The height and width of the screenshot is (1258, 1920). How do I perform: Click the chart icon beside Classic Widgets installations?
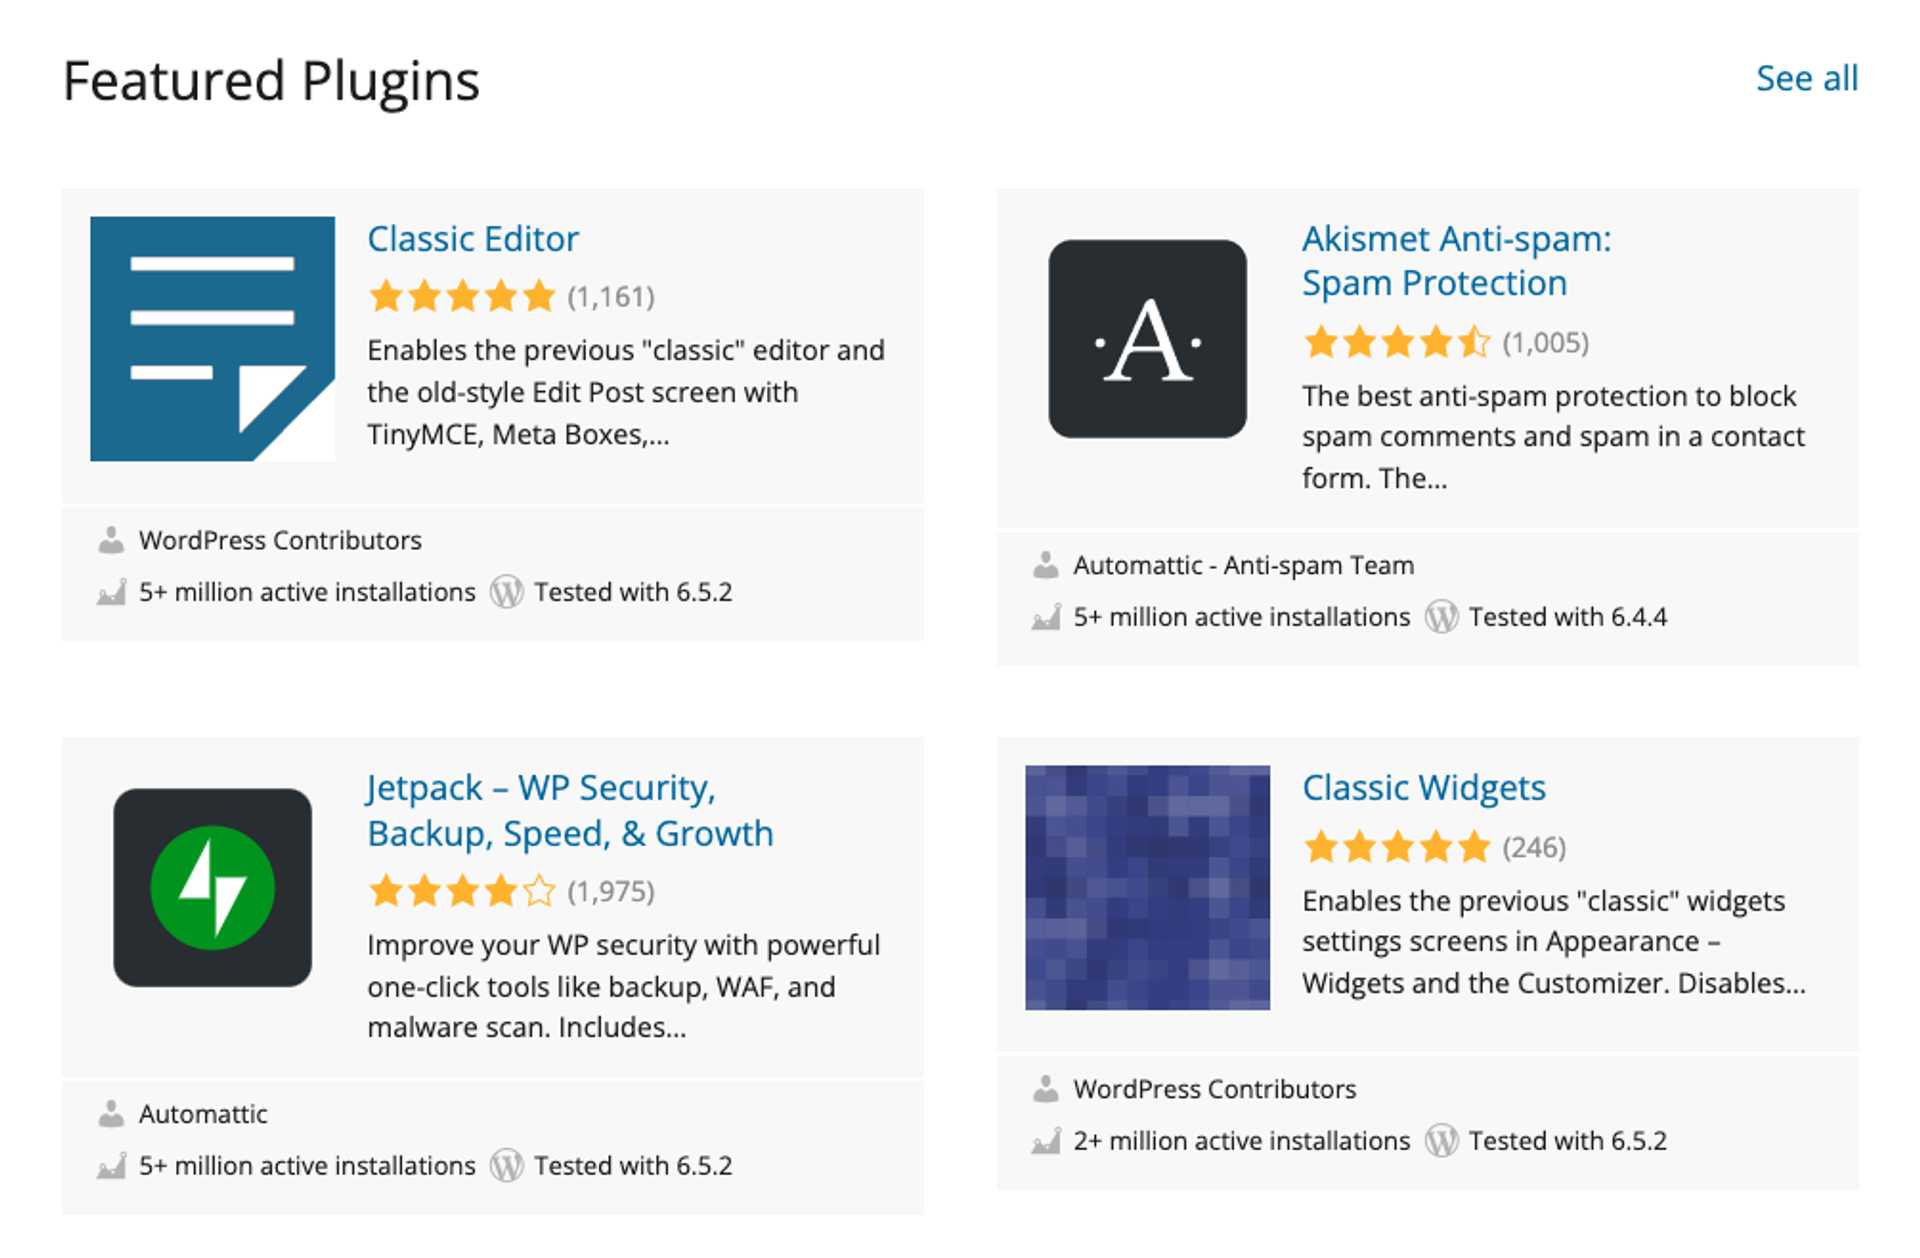pyautogui.click(x=1047, y=1141)
